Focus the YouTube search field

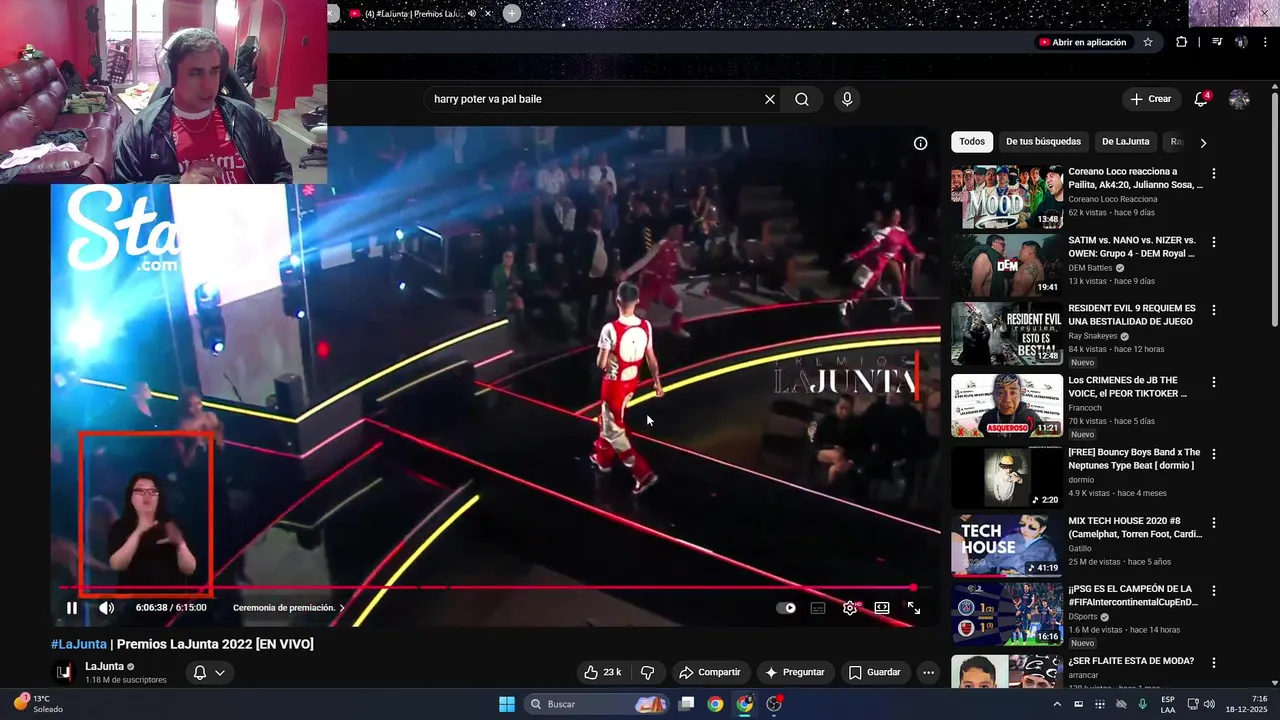(x=595, y=99)
